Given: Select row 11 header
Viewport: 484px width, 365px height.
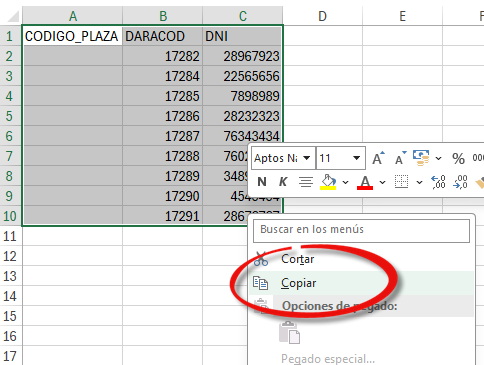Looking at the screenshot, I should point(10,236).
